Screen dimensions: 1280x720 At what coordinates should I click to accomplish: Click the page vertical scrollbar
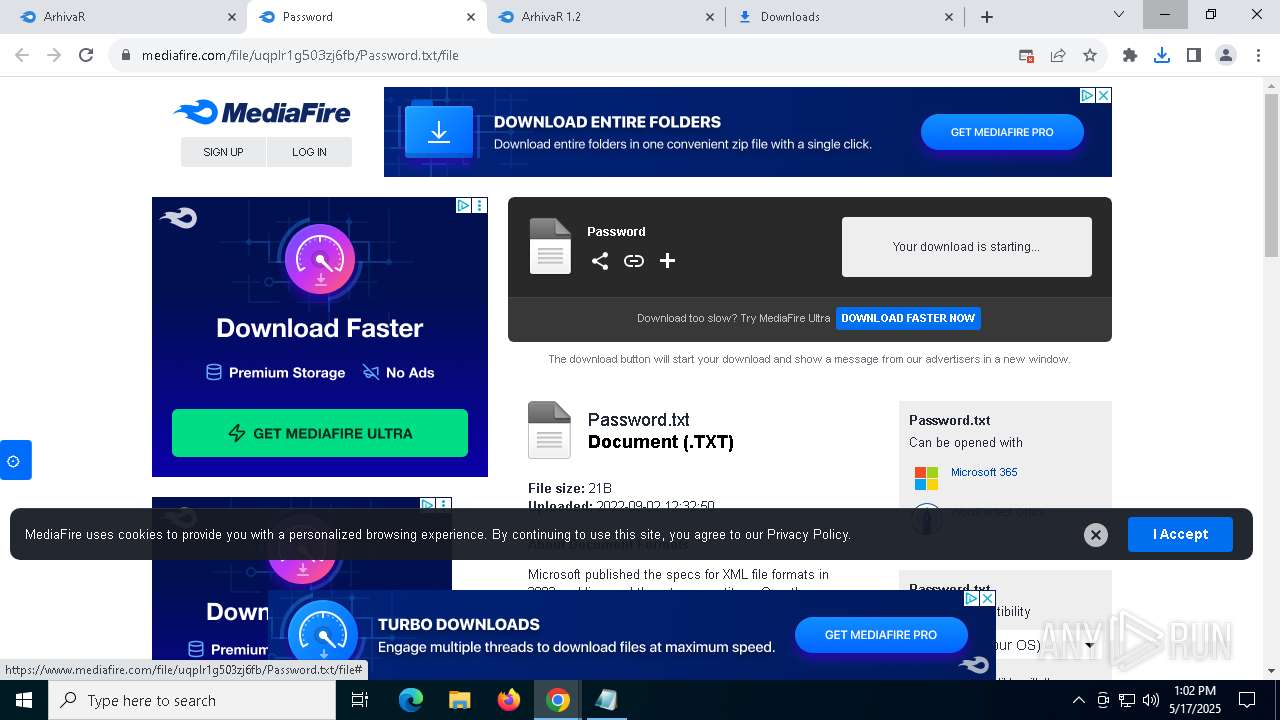click(x=1271, y=176)
